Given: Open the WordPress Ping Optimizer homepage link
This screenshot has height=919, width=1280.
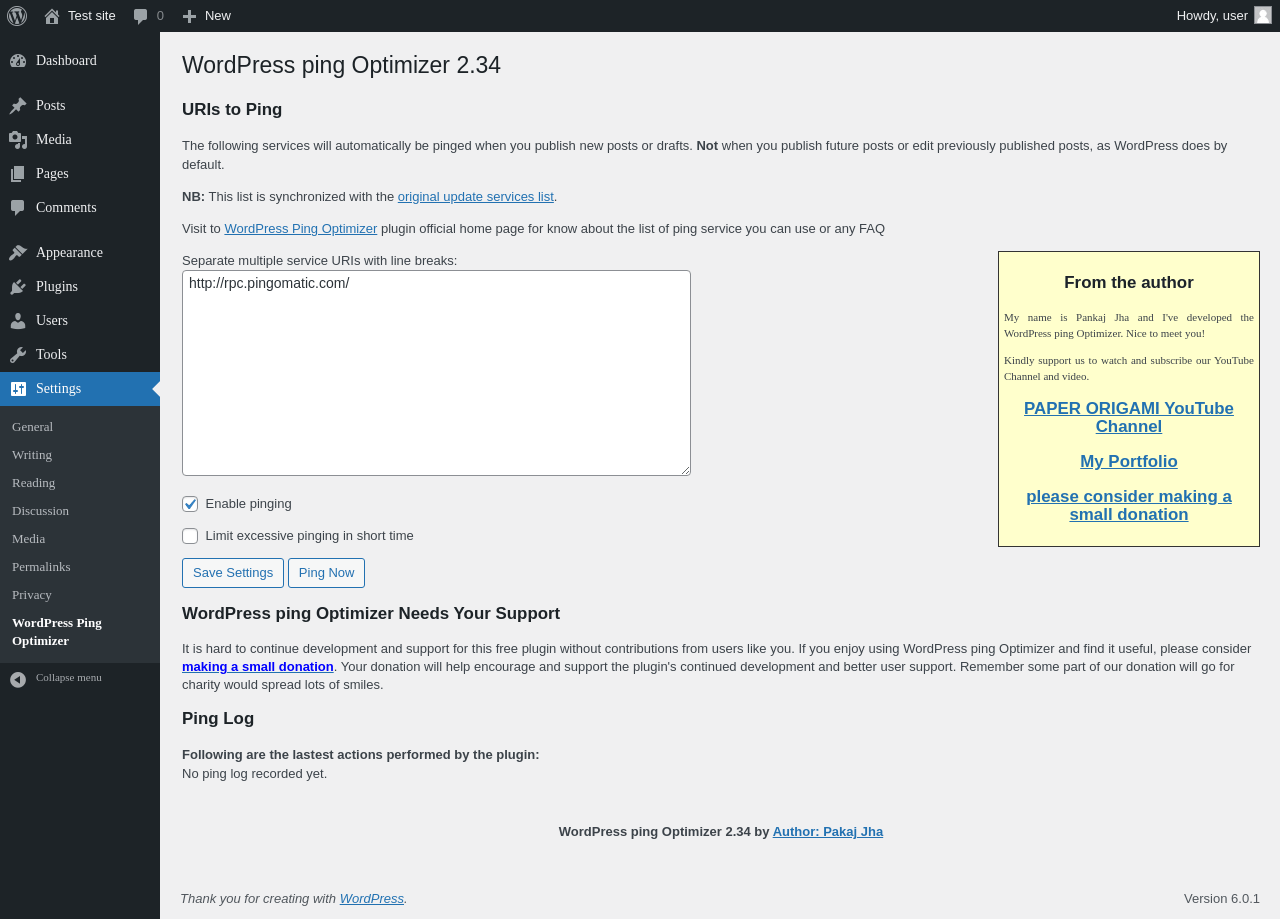Looking at the screenshot, I should click(301, 229).
